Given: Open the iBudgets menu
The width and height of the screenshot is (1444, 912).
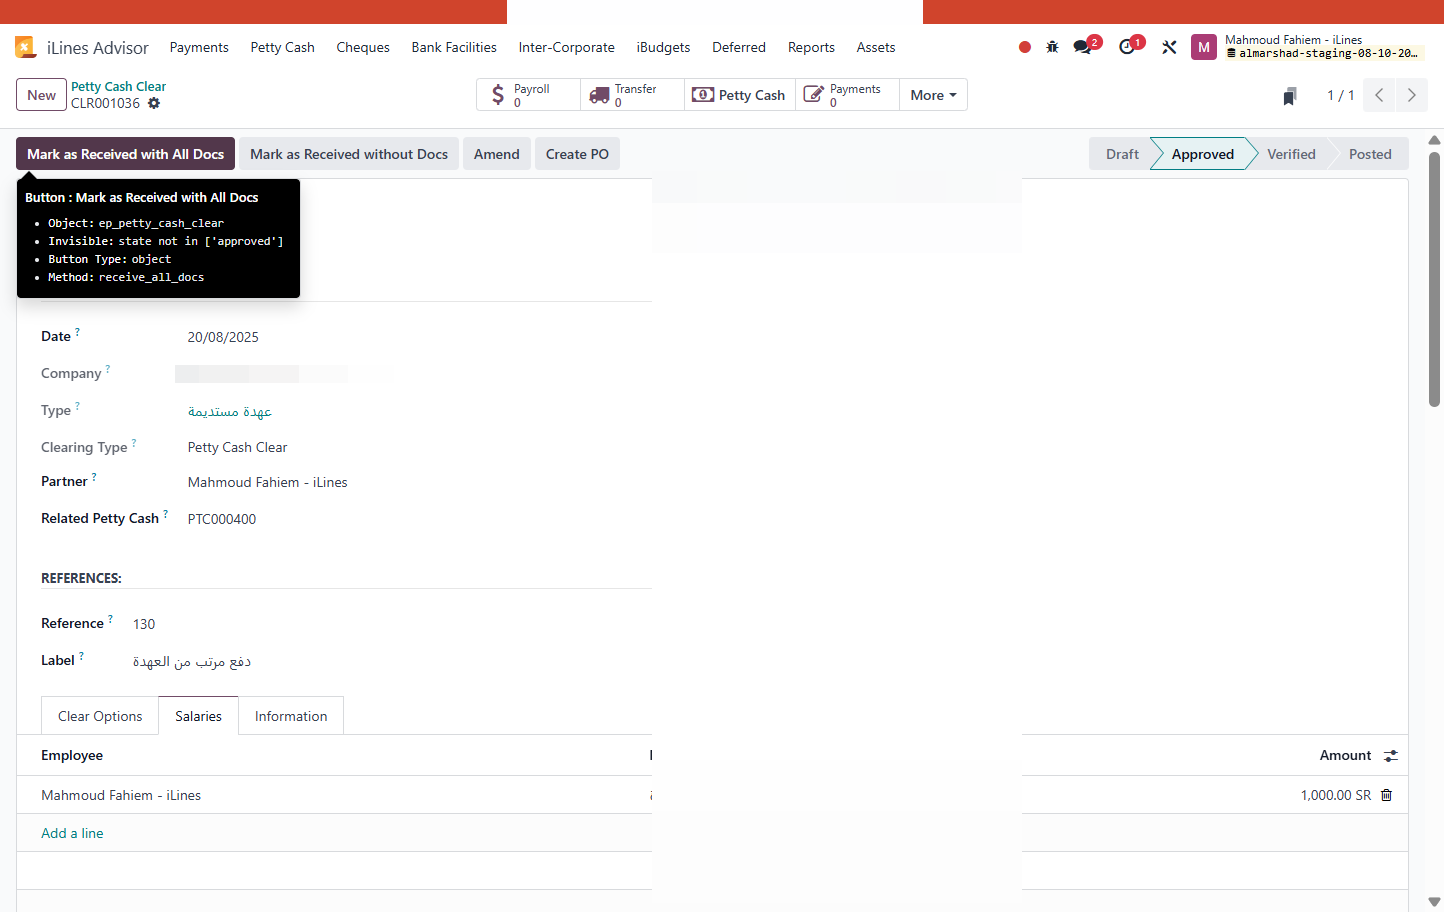Looking at the screenshot, I should coord(663,47).
